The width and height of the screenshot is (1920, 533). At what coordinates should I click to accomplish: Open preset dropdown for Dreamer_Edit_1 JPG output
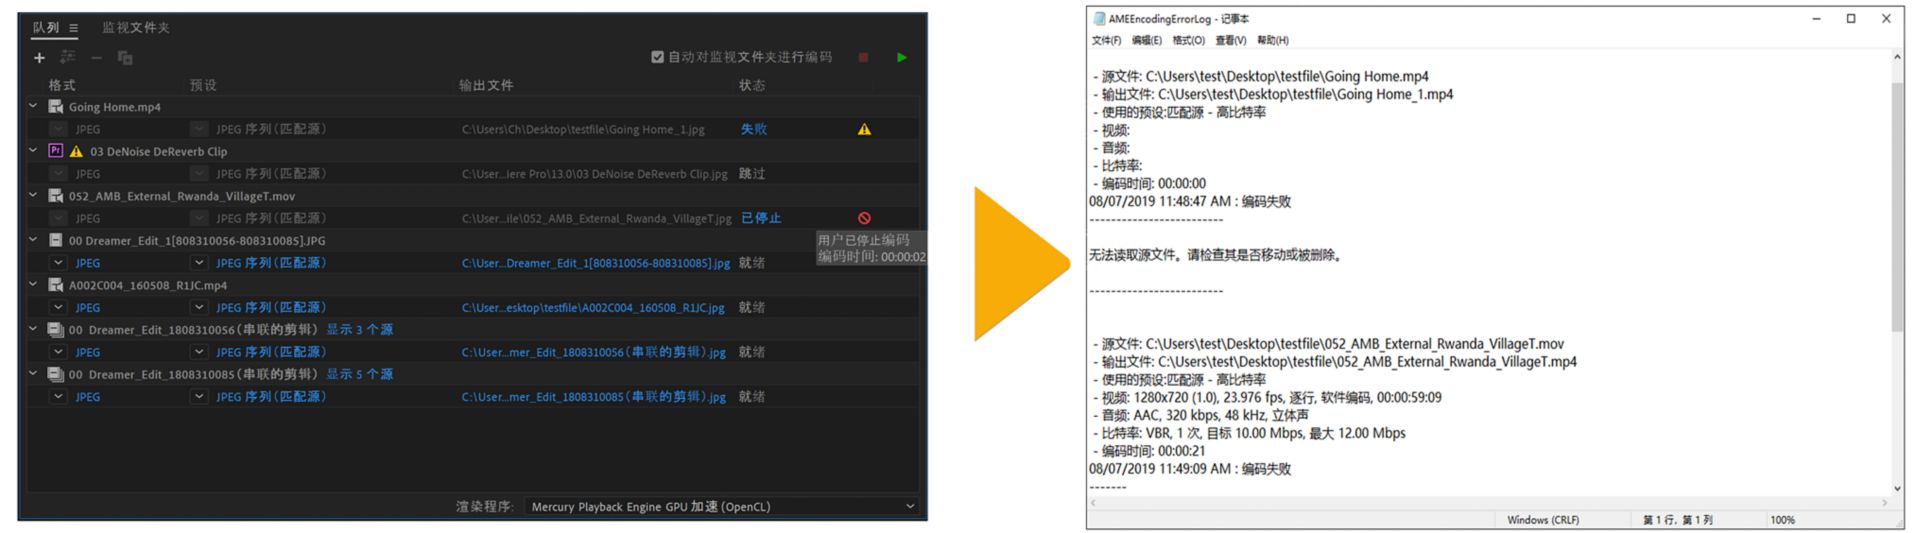tap(199, 263)
